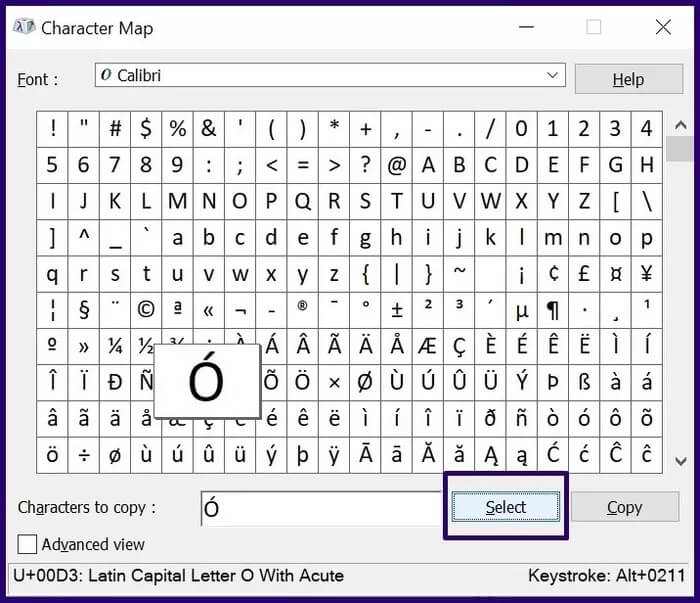Pick the hash # character
The image size is (700, 603).
point(115,129)
